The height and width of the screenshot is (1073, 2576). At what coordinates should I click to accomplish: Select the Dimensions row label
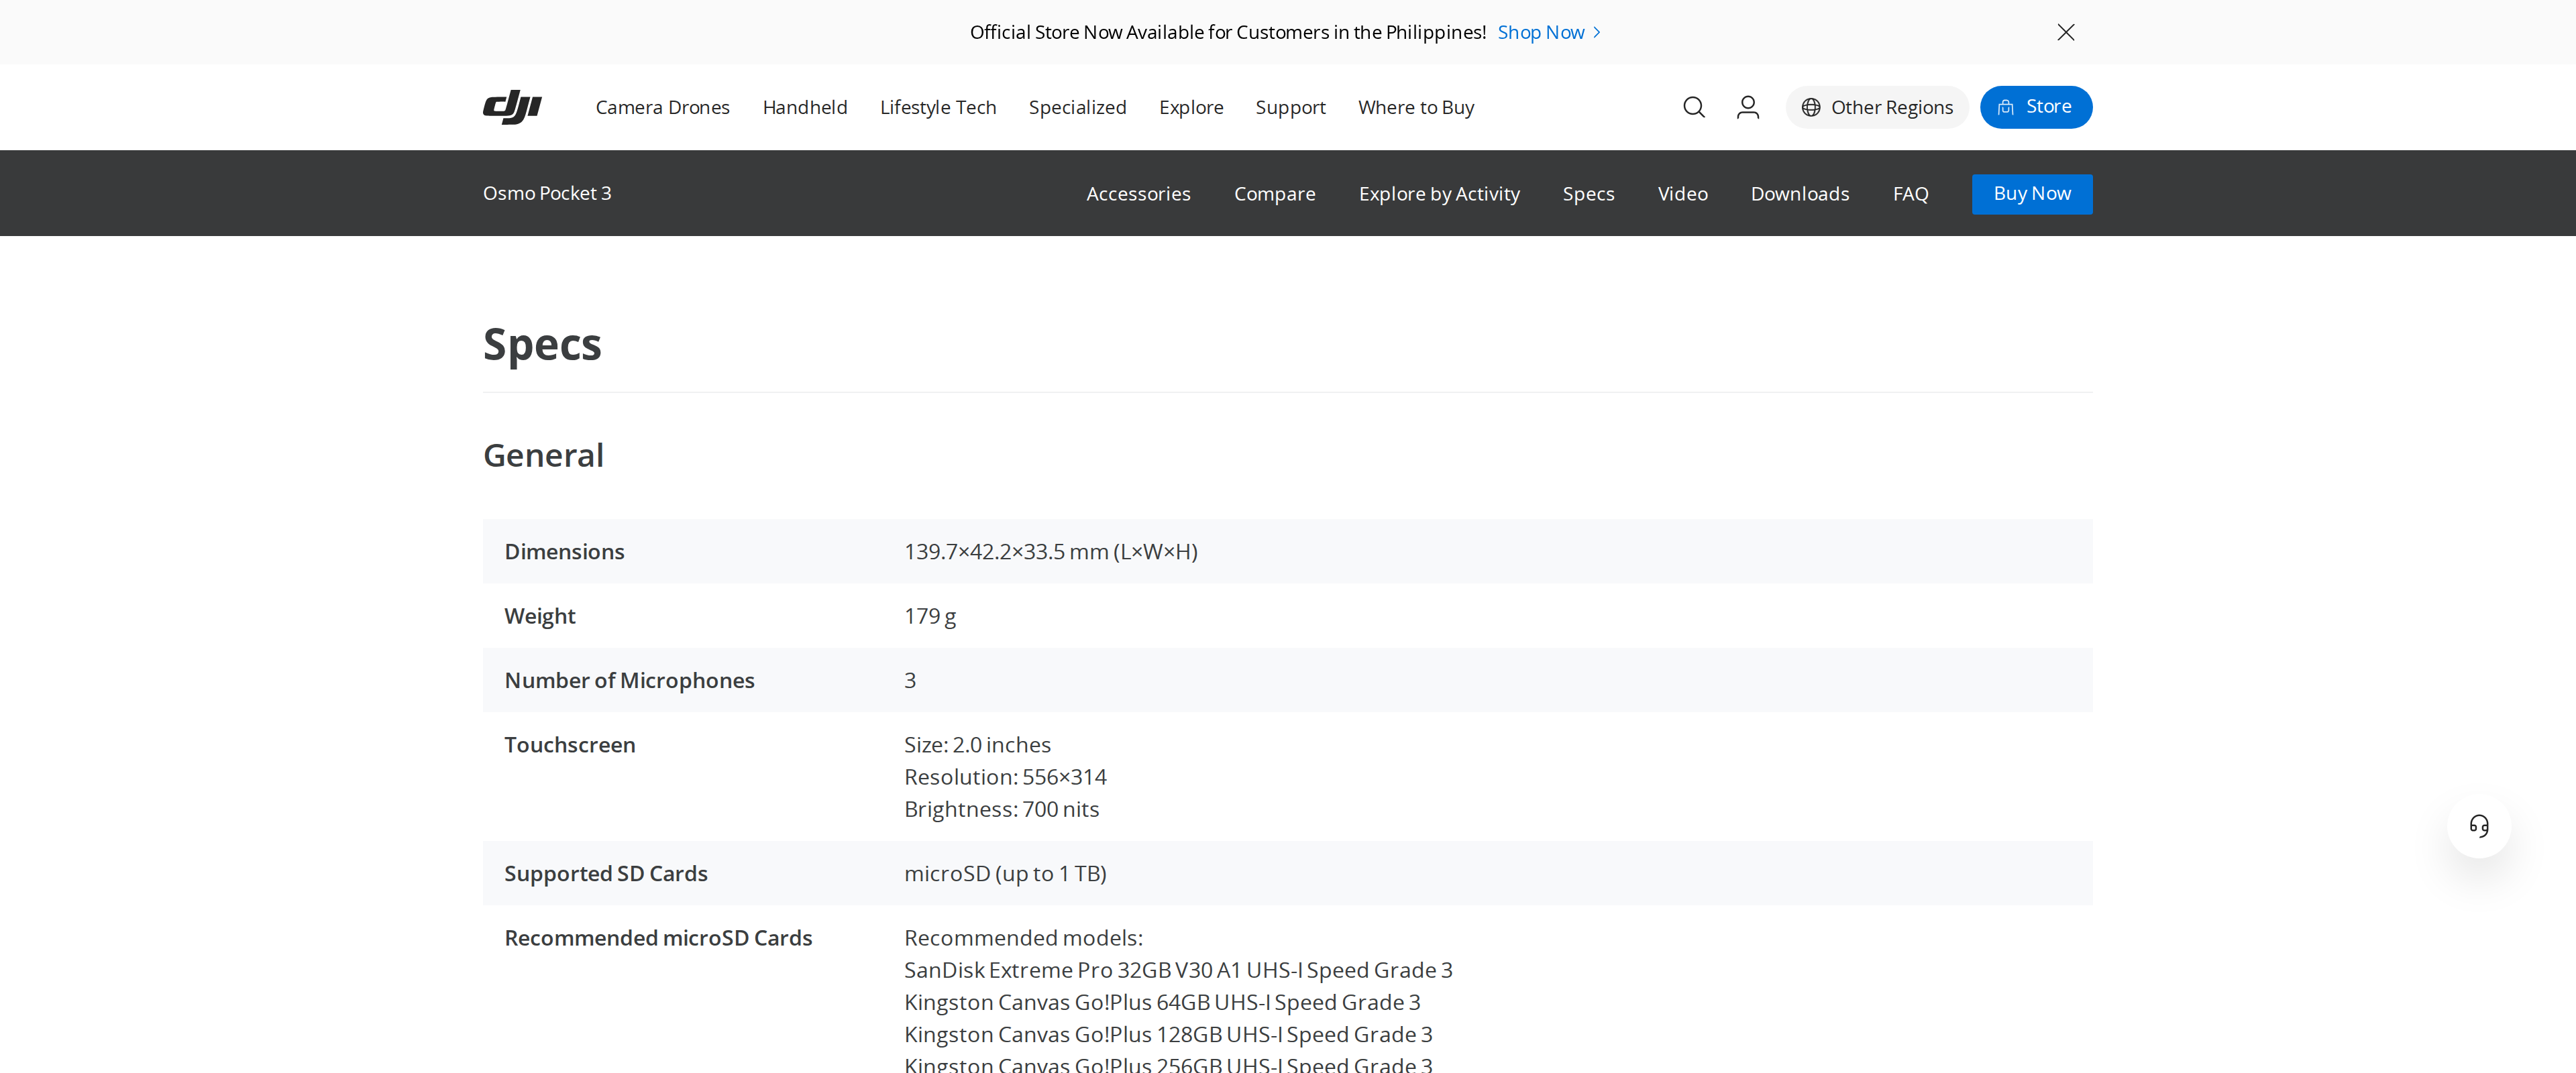[564, 552]
